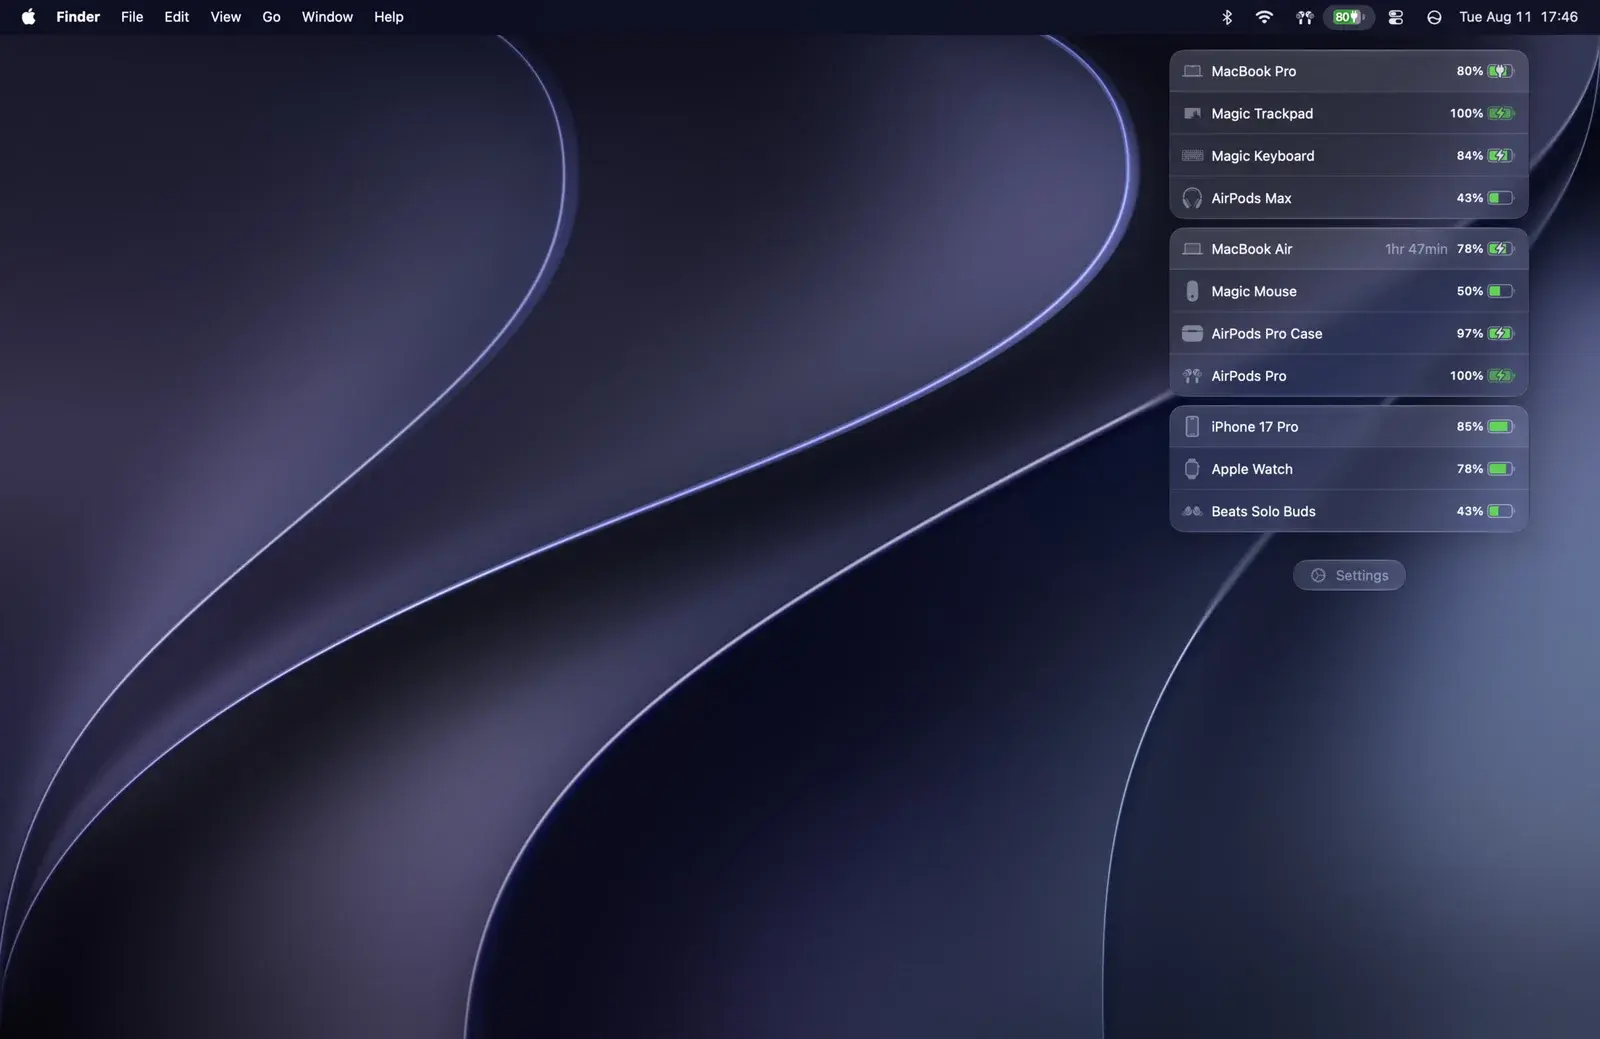Select the "iPhone 17 Pro" device name
The width and height of the screenshot is (1600, 1039).
pos(1255,427)
